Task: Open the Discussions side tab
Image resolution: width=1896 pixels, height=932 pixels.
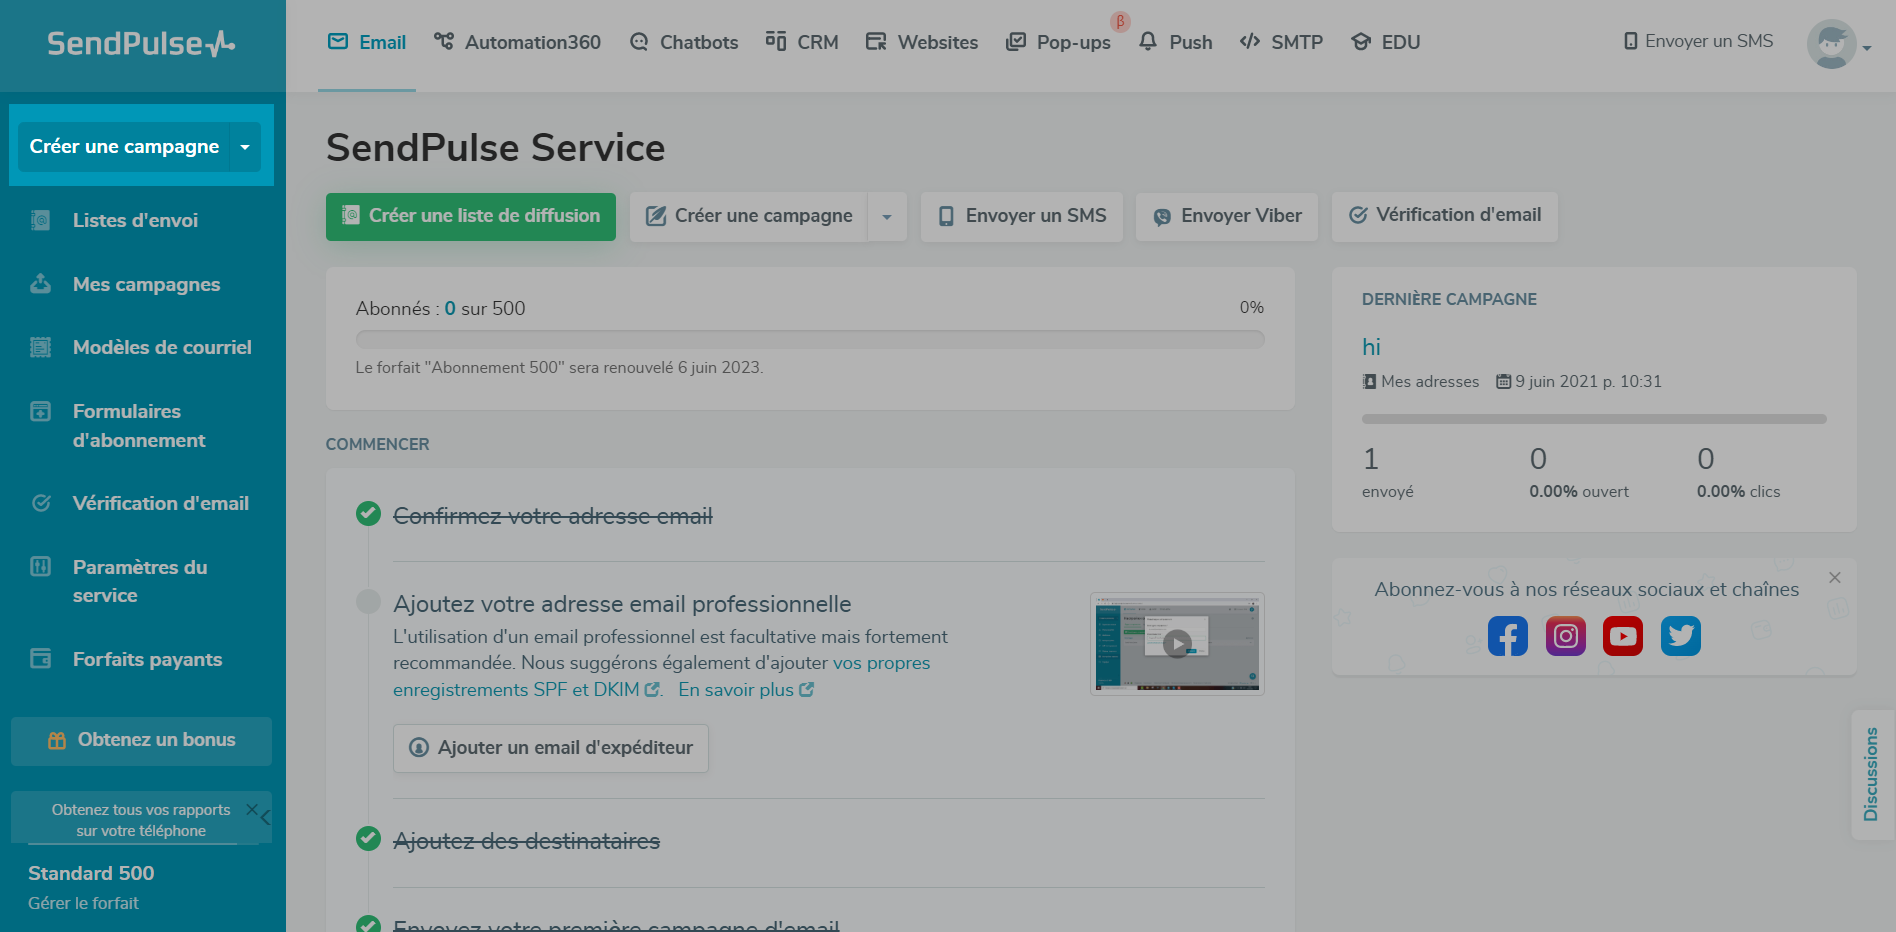Action: (x=1871, y=774)
